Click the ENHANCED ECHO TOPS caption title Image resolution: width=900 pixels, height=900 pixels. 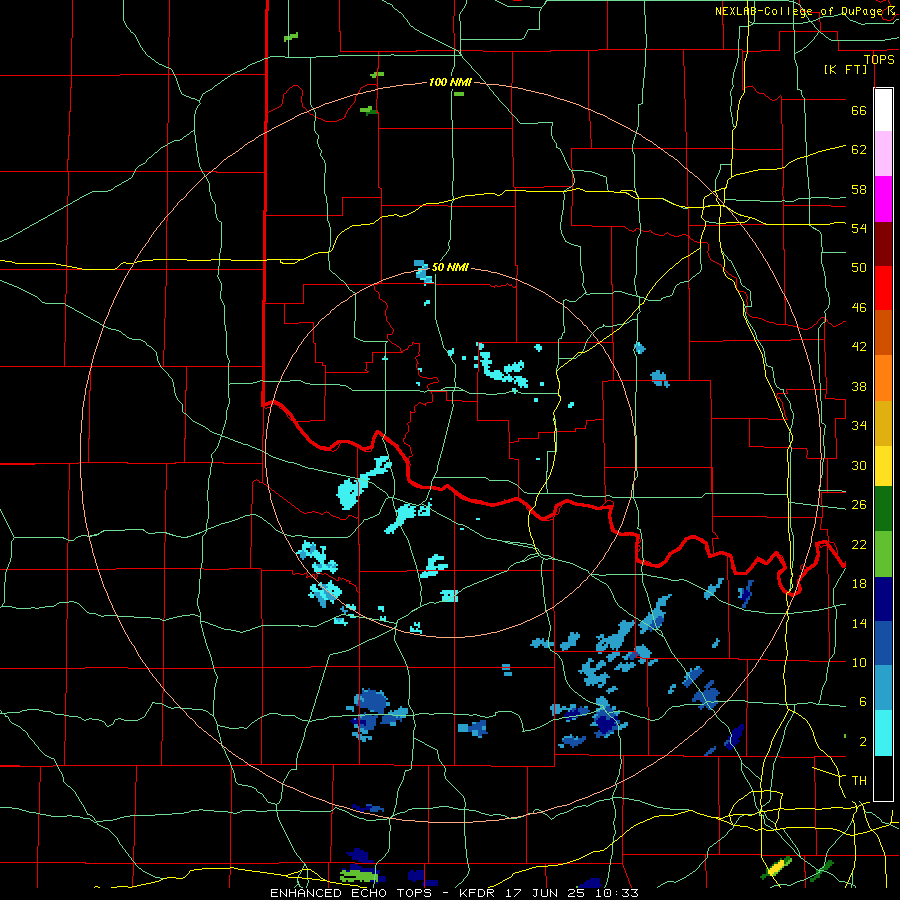coord(351,893)
